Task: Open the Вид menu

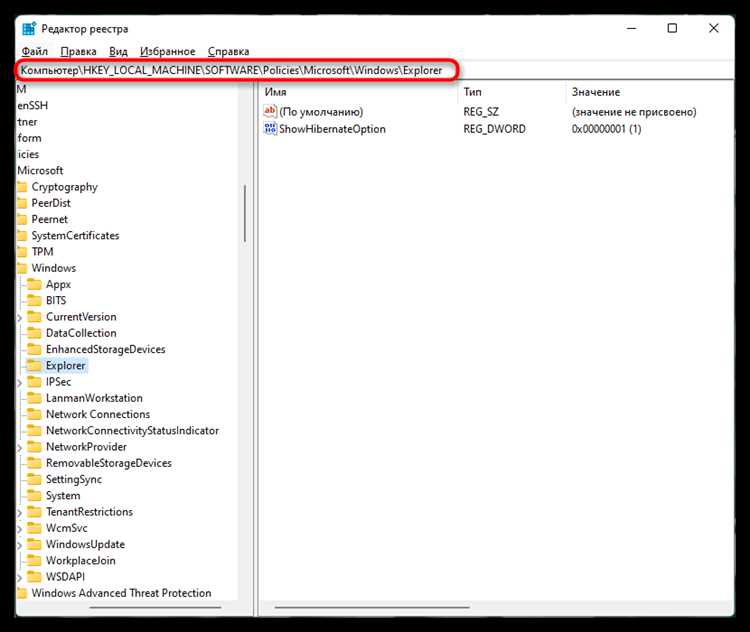Action: 118,51
